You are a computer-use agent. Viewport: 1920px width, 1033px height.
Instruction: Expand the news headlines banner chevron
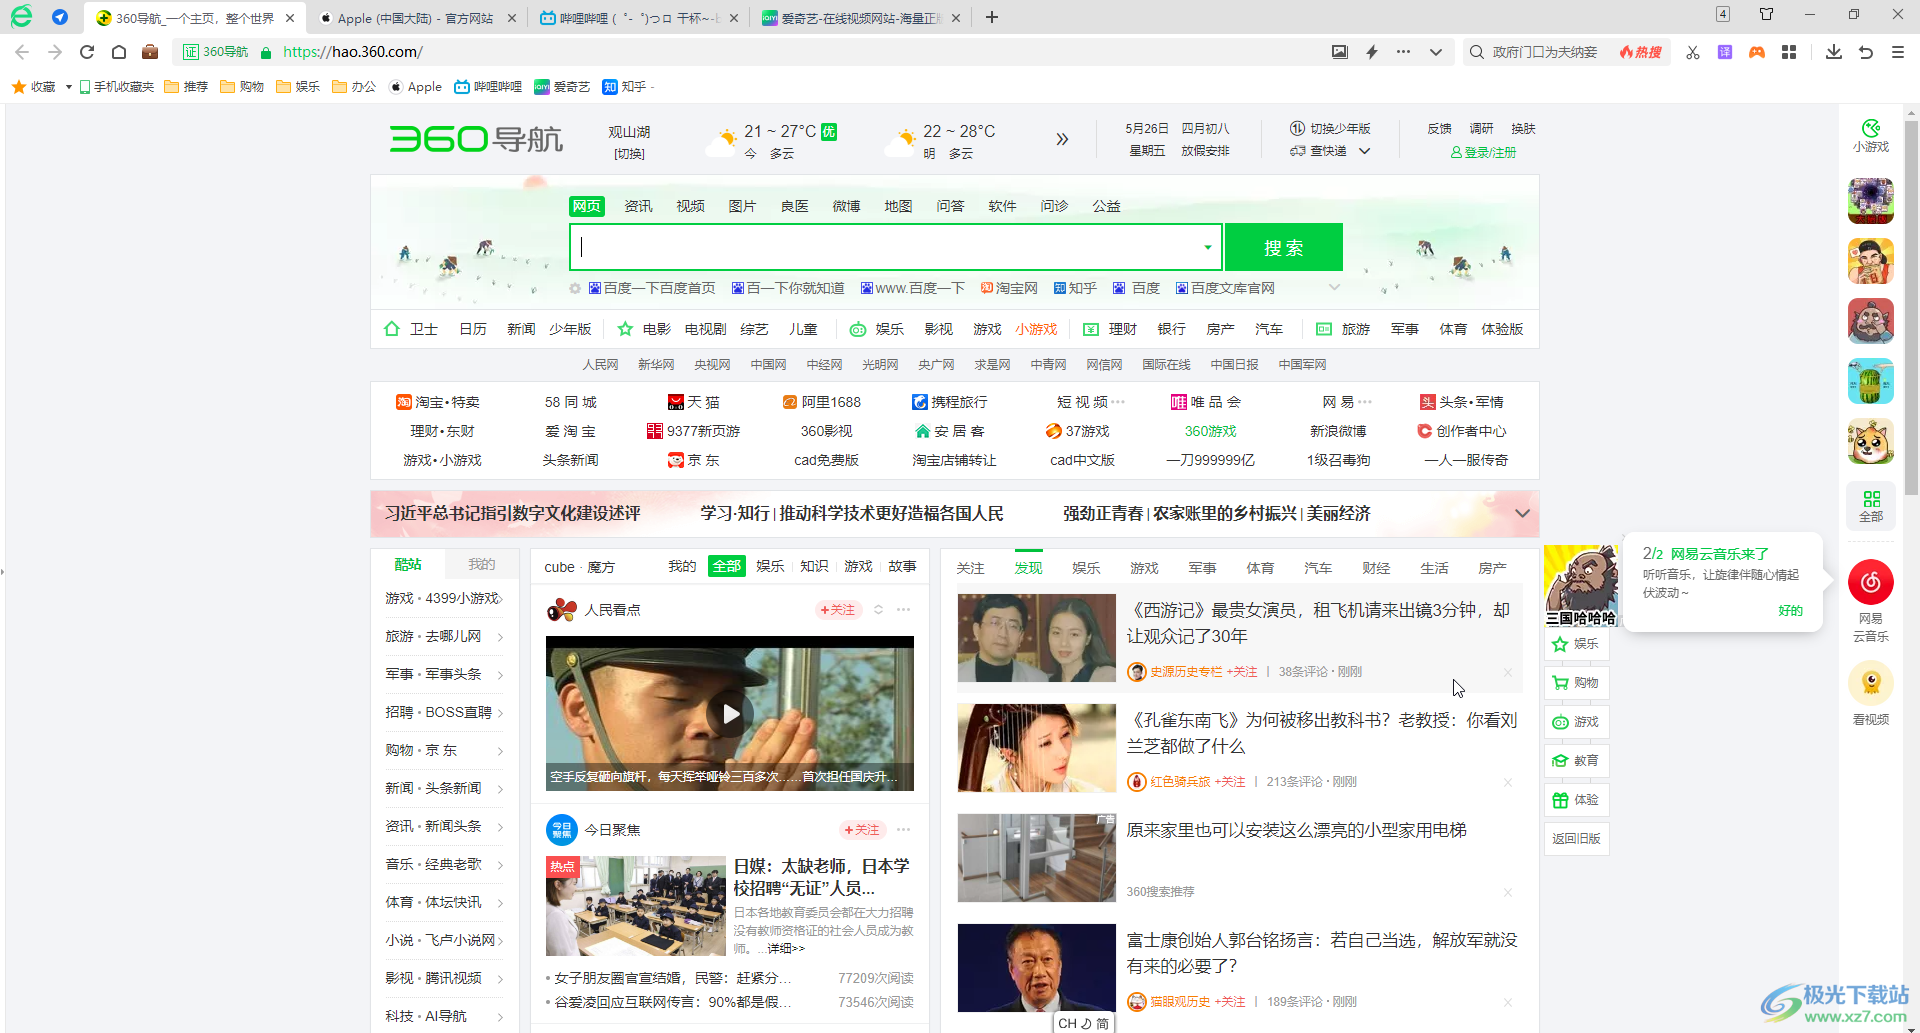click(1522, 513)
